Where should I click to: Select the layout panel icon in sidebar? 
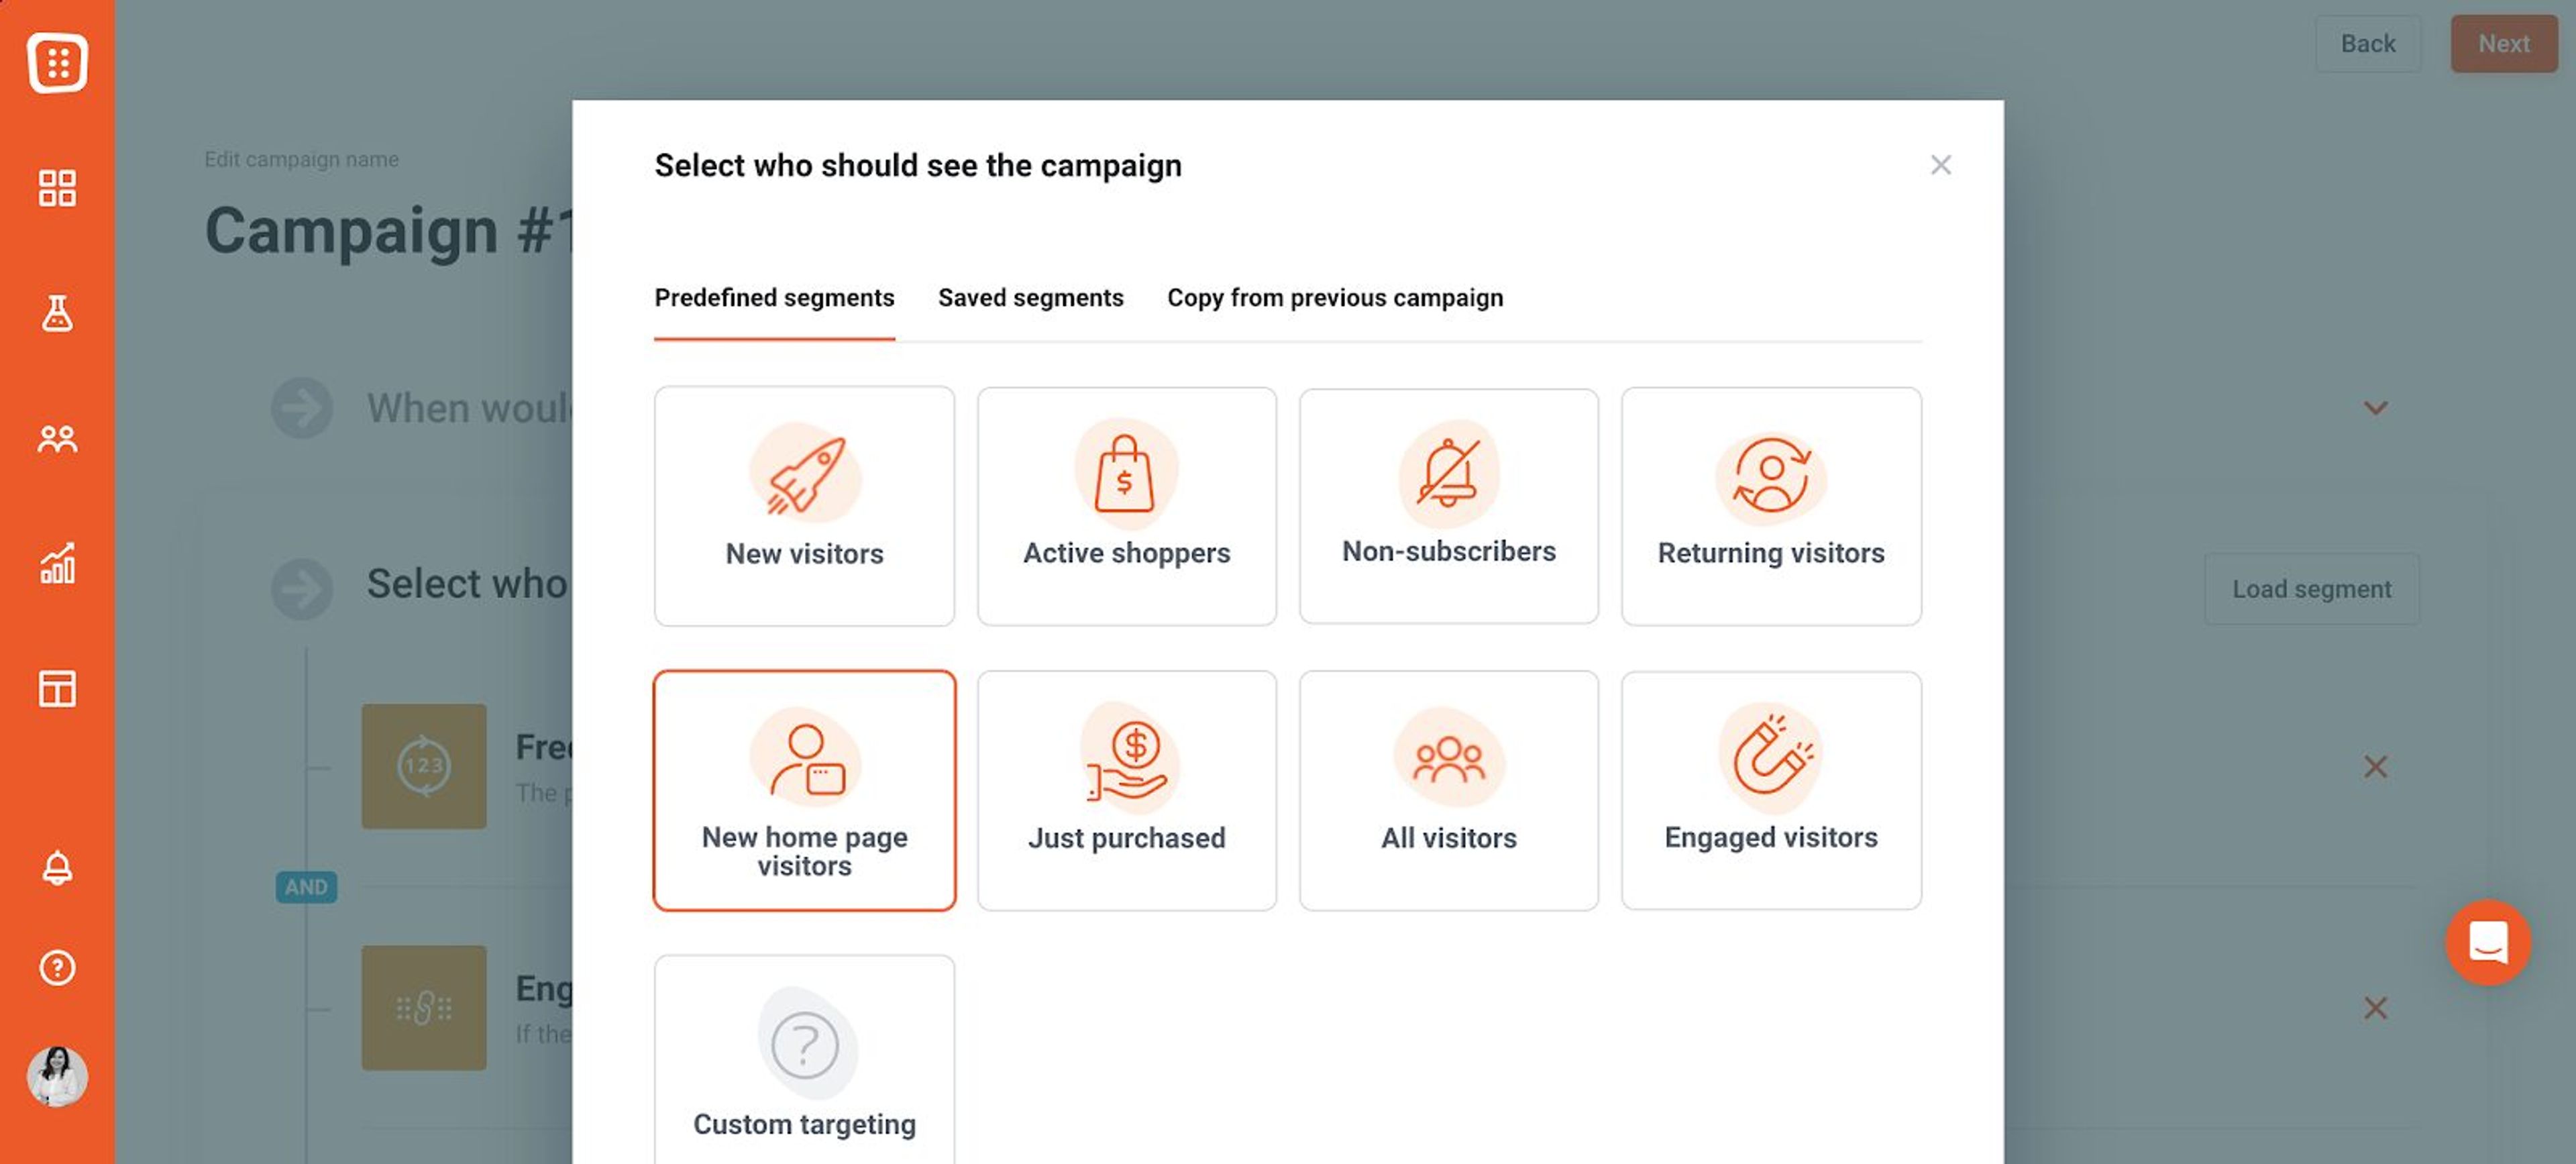coord(57,689)
